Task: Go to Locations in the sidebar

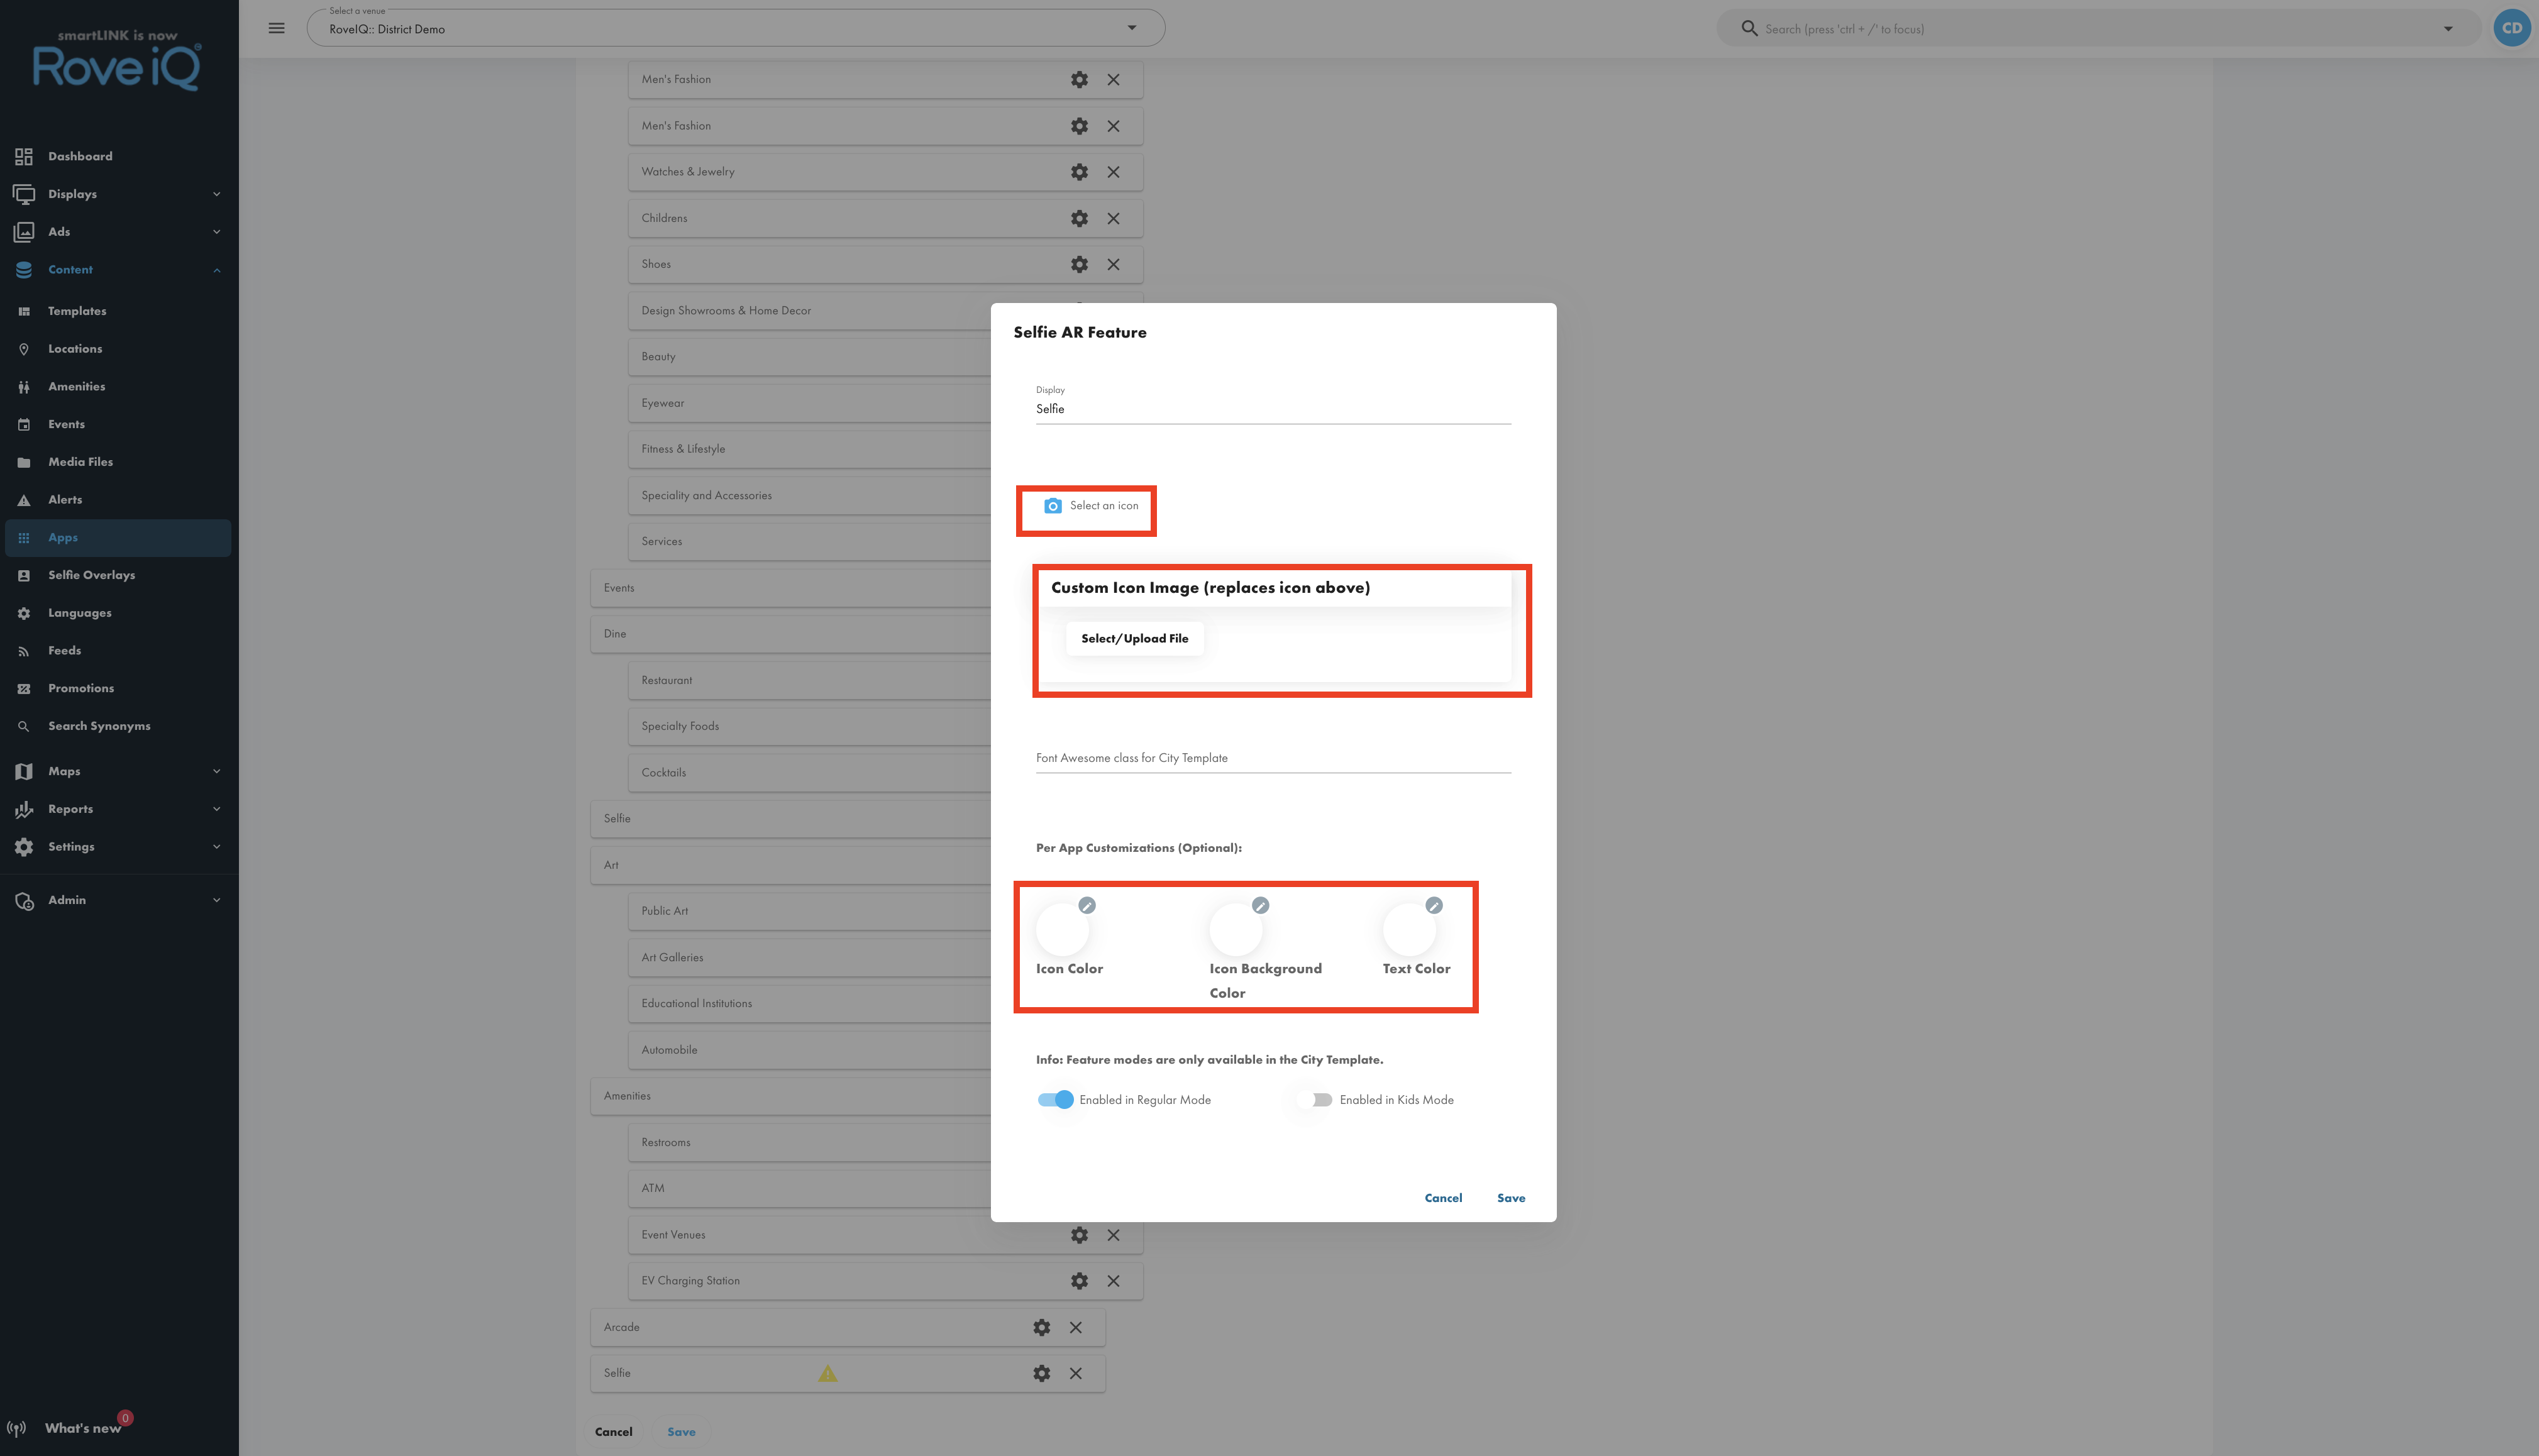Action: click(118, 349)
